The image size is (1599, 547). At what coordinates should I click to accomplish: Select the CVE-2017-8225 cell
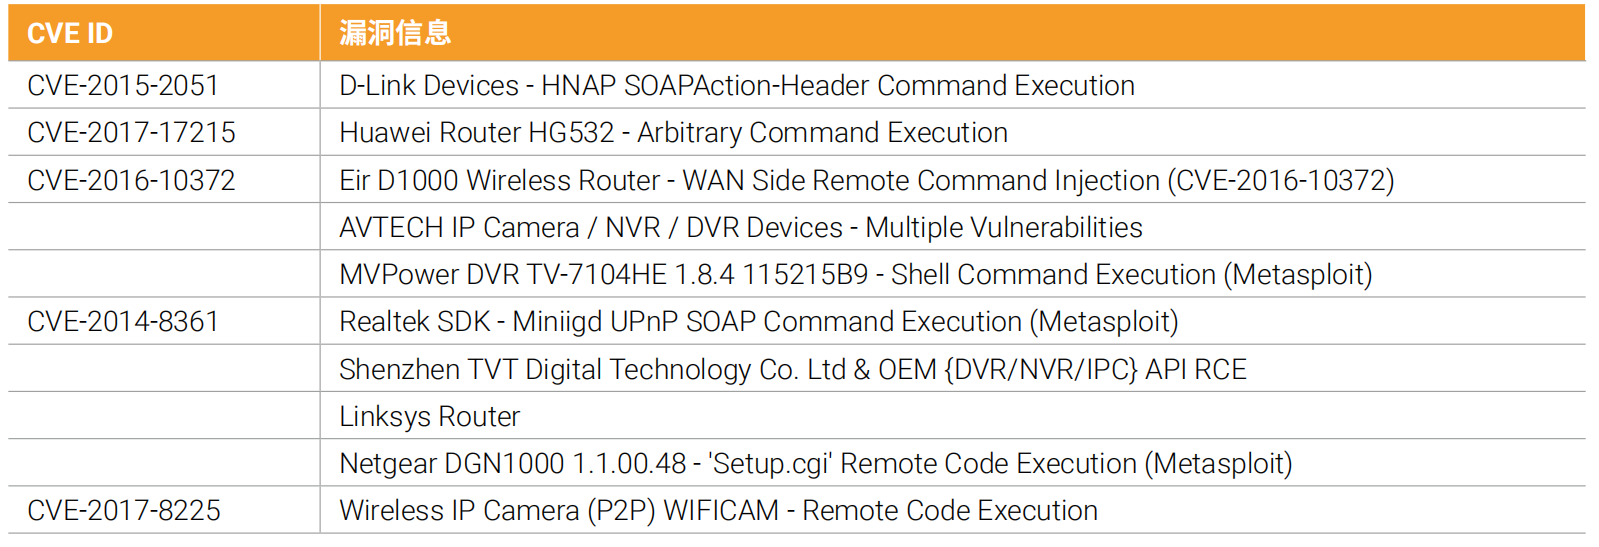coord(124,511)
